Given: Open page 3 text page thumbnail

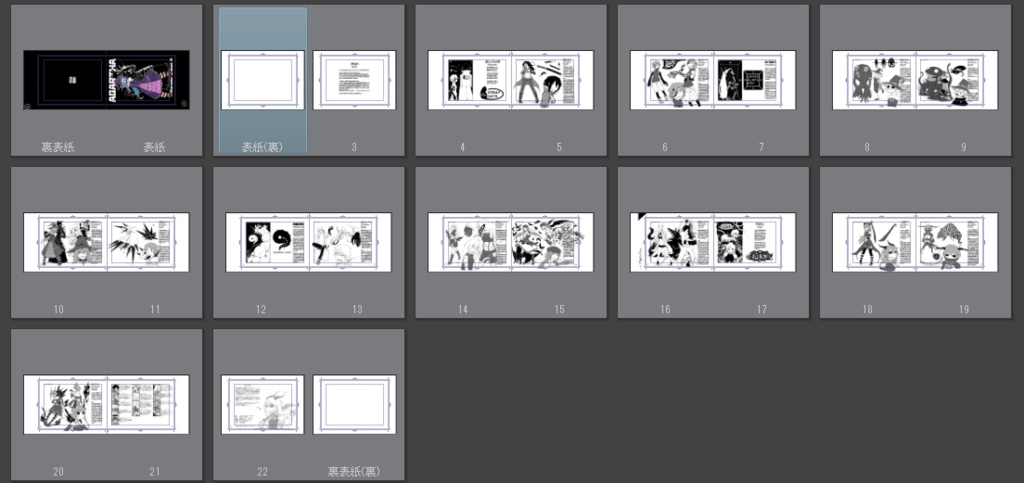Looking at the screenshot, I should click(x=355, y=80).
